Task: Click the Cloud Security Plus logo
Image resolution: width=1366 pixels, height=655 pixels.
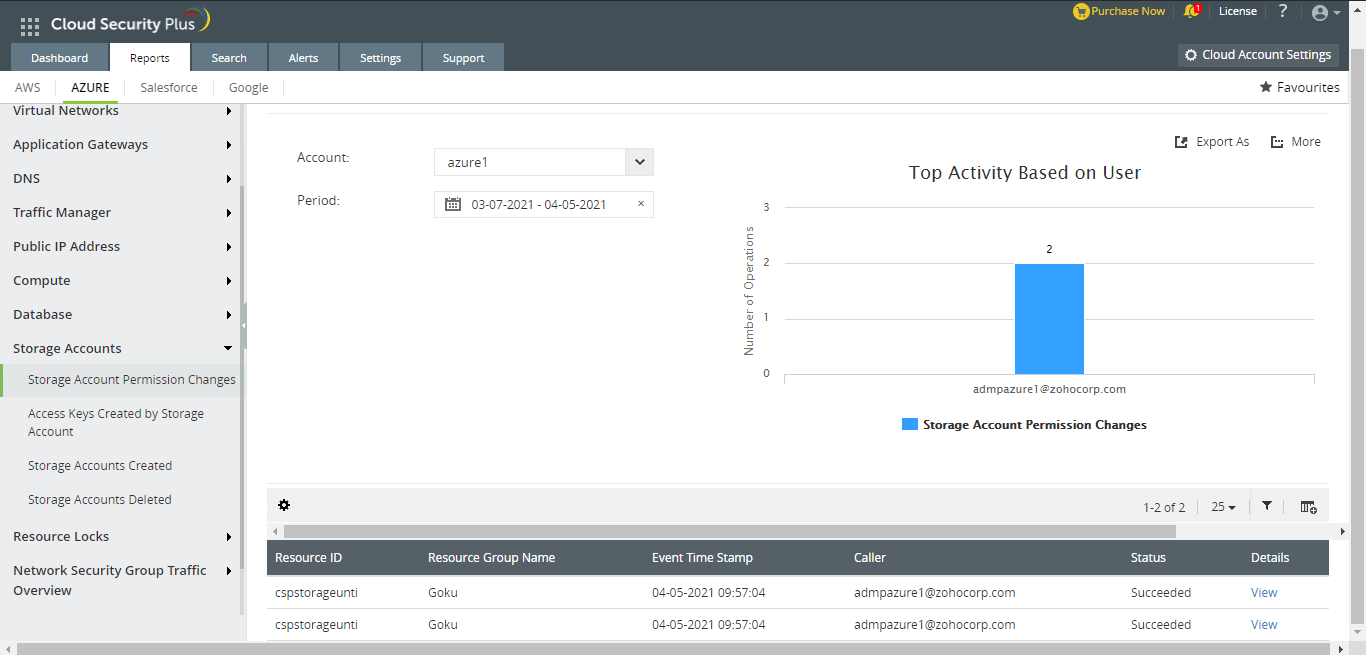Action: pyautogui.click(x=130, y=23)
